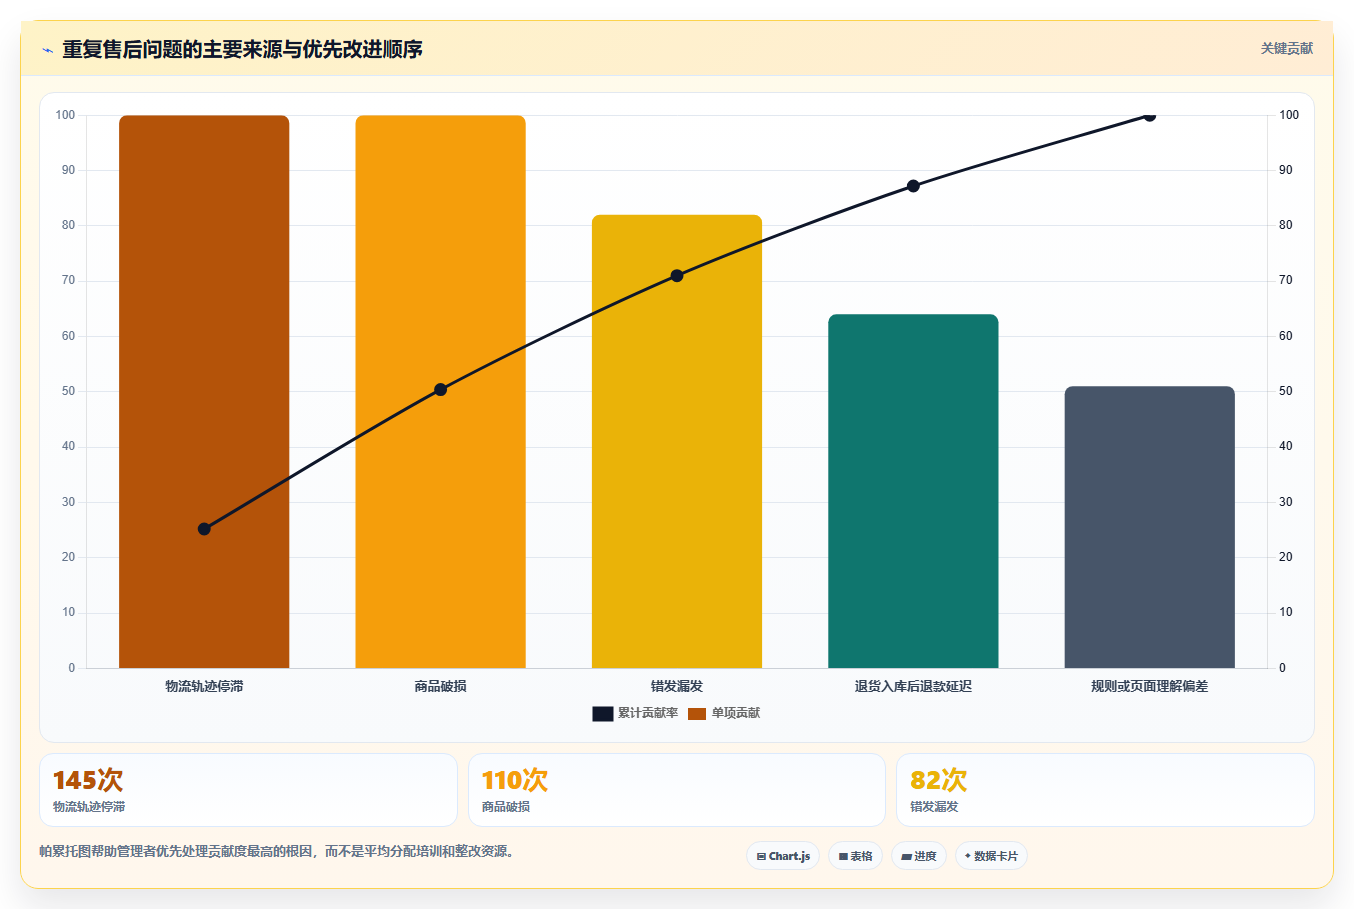This screenshot has height=909, width=1354.
Task: Click the lightning icon beside the chart title
Action: (47, 50)
